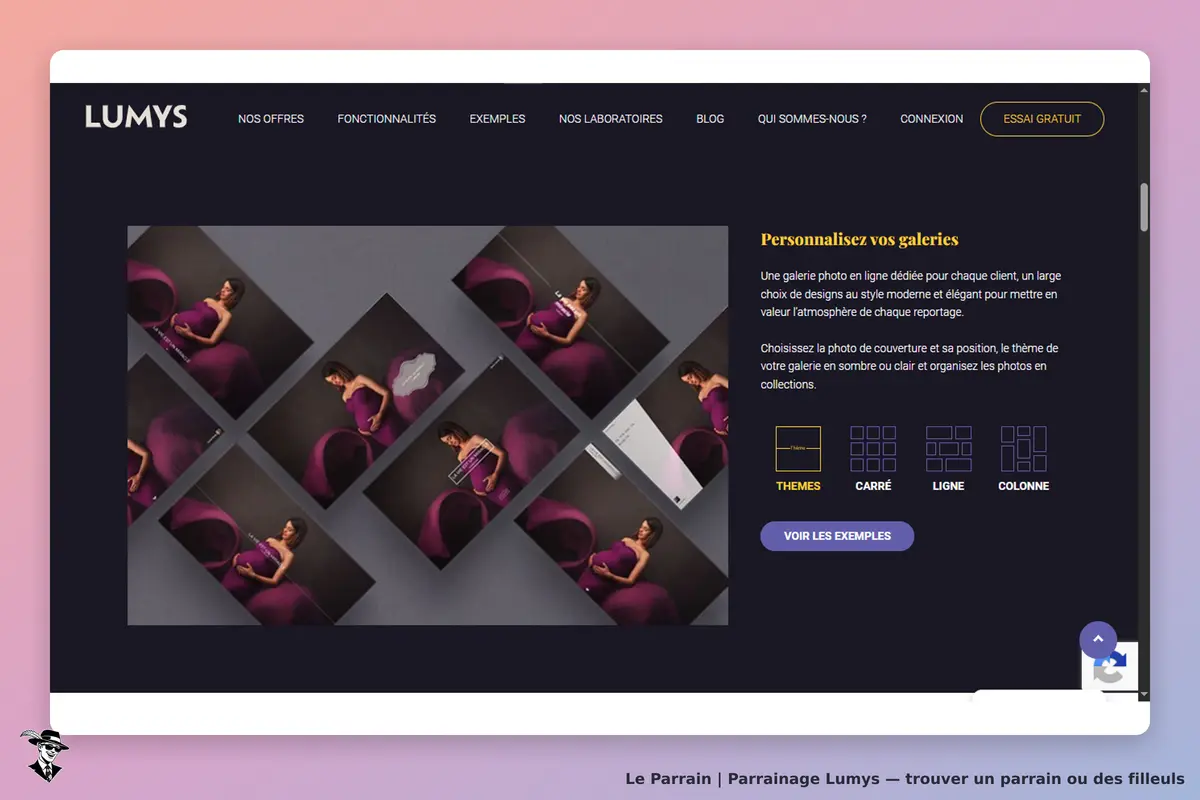Click the LUMYS logo
Image resolution: width=1200 pixels, height=800 pixels.
[x=136, y=117]
